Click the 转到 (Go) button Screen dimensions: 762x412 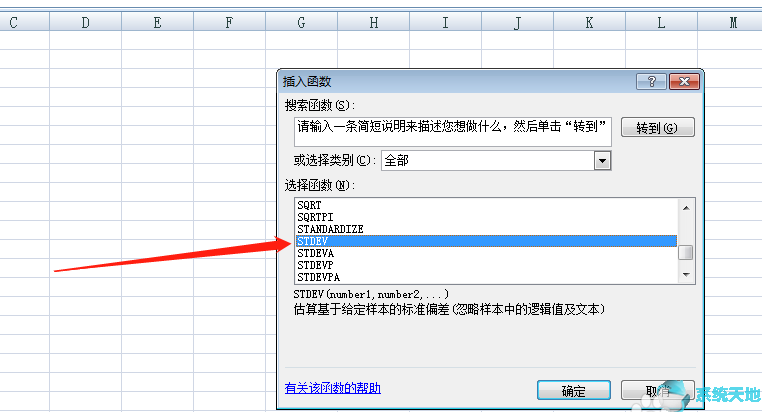(x=658, y=128)
